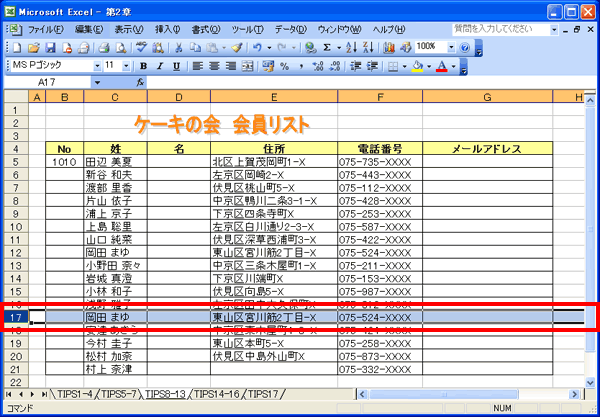Screen dimensions: 600x417
Task: Paste from the clipboard
Action: pos(211,47)
